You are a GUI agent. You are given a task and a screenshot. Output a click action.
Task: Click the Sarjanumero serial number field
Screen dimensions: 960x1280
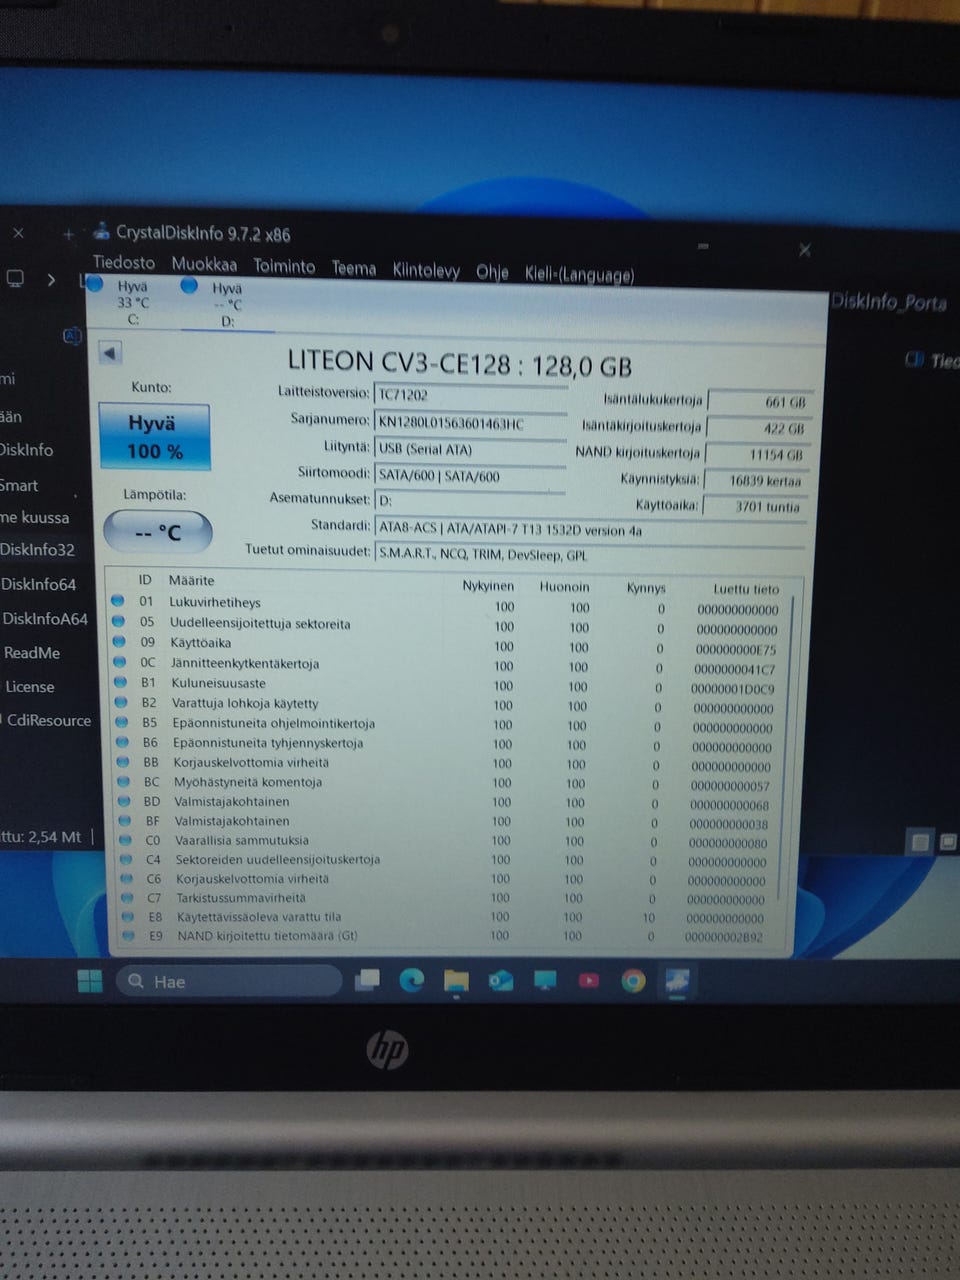470,423
